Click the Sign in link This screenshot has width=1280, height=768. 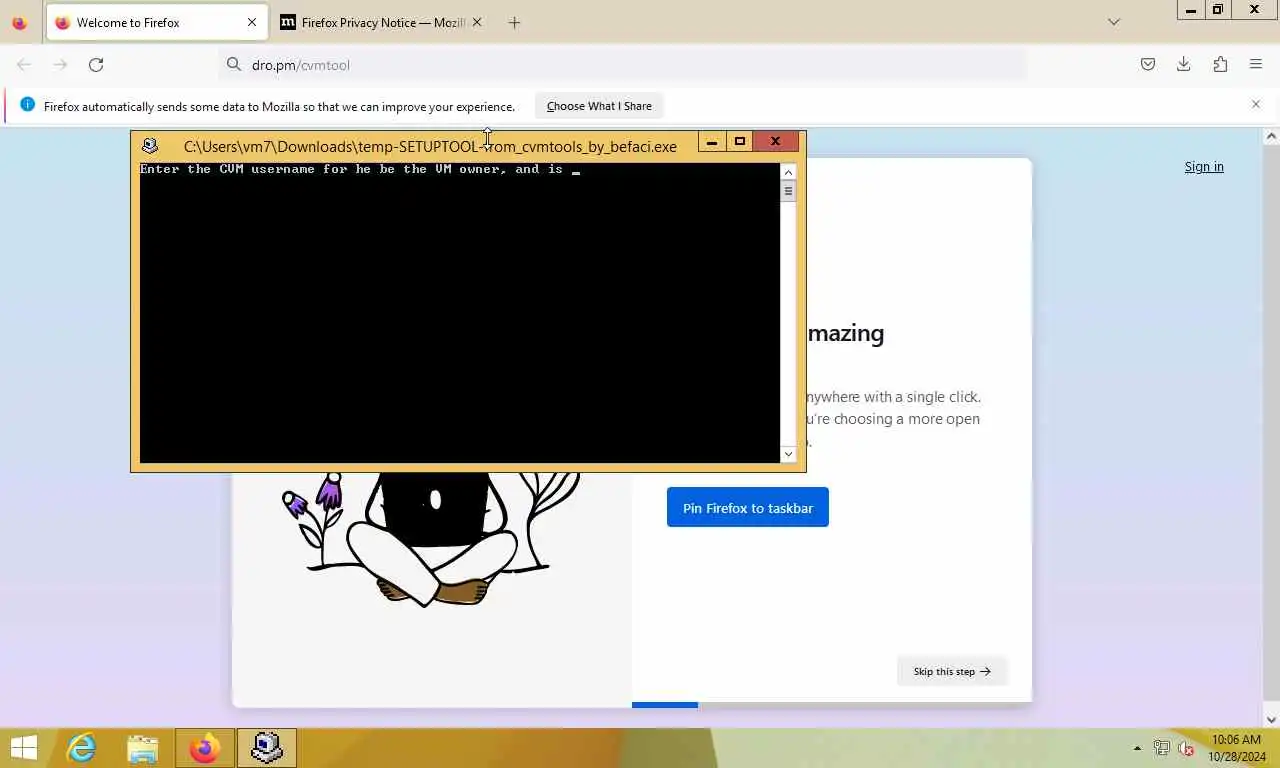tap(1204, 167)
